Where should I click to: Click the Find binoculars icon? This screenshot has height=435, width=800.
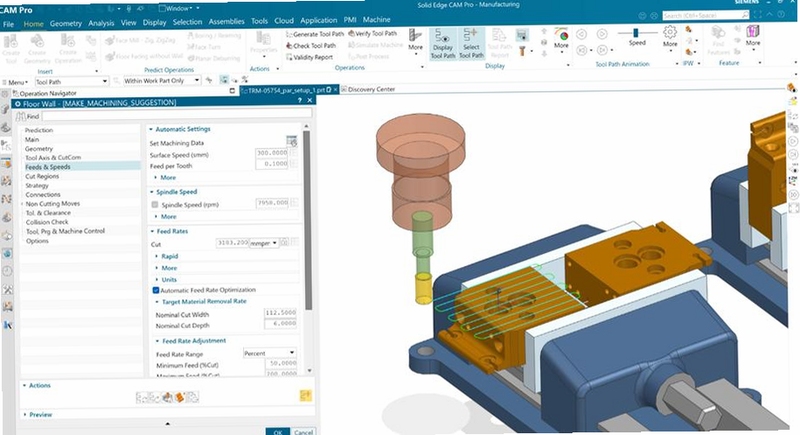[x=20, y=116]
